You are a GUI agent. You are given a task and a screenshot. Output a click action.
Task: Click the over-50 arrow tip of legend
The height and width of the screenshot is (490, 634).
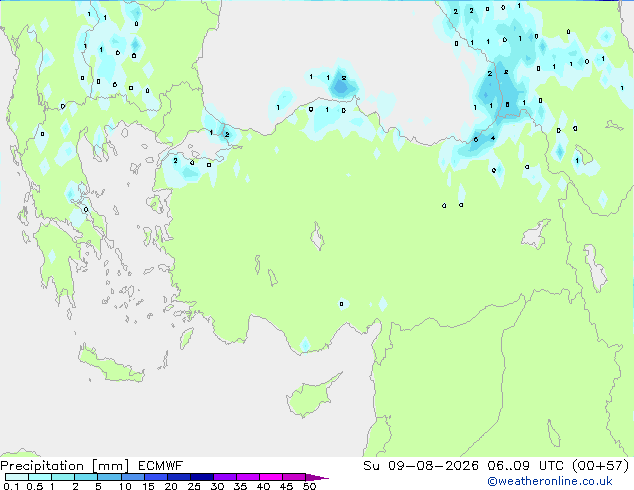[317, 477]
